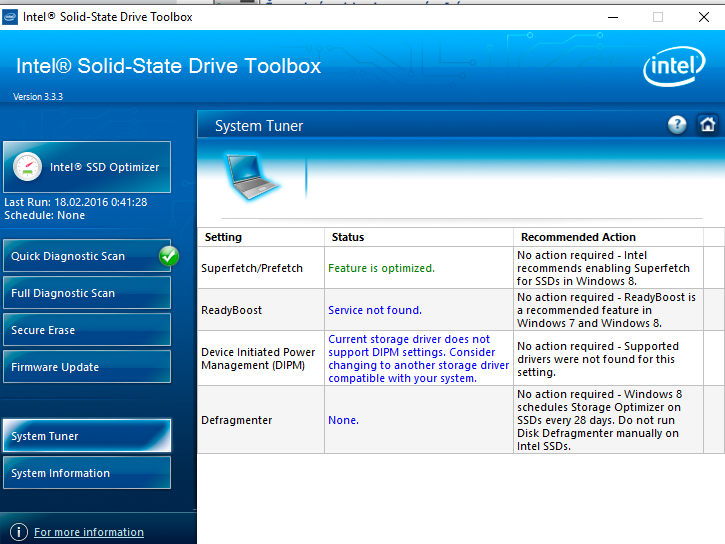
Task: Click the laptop icon in System Tuner
Action: (252, 177)
